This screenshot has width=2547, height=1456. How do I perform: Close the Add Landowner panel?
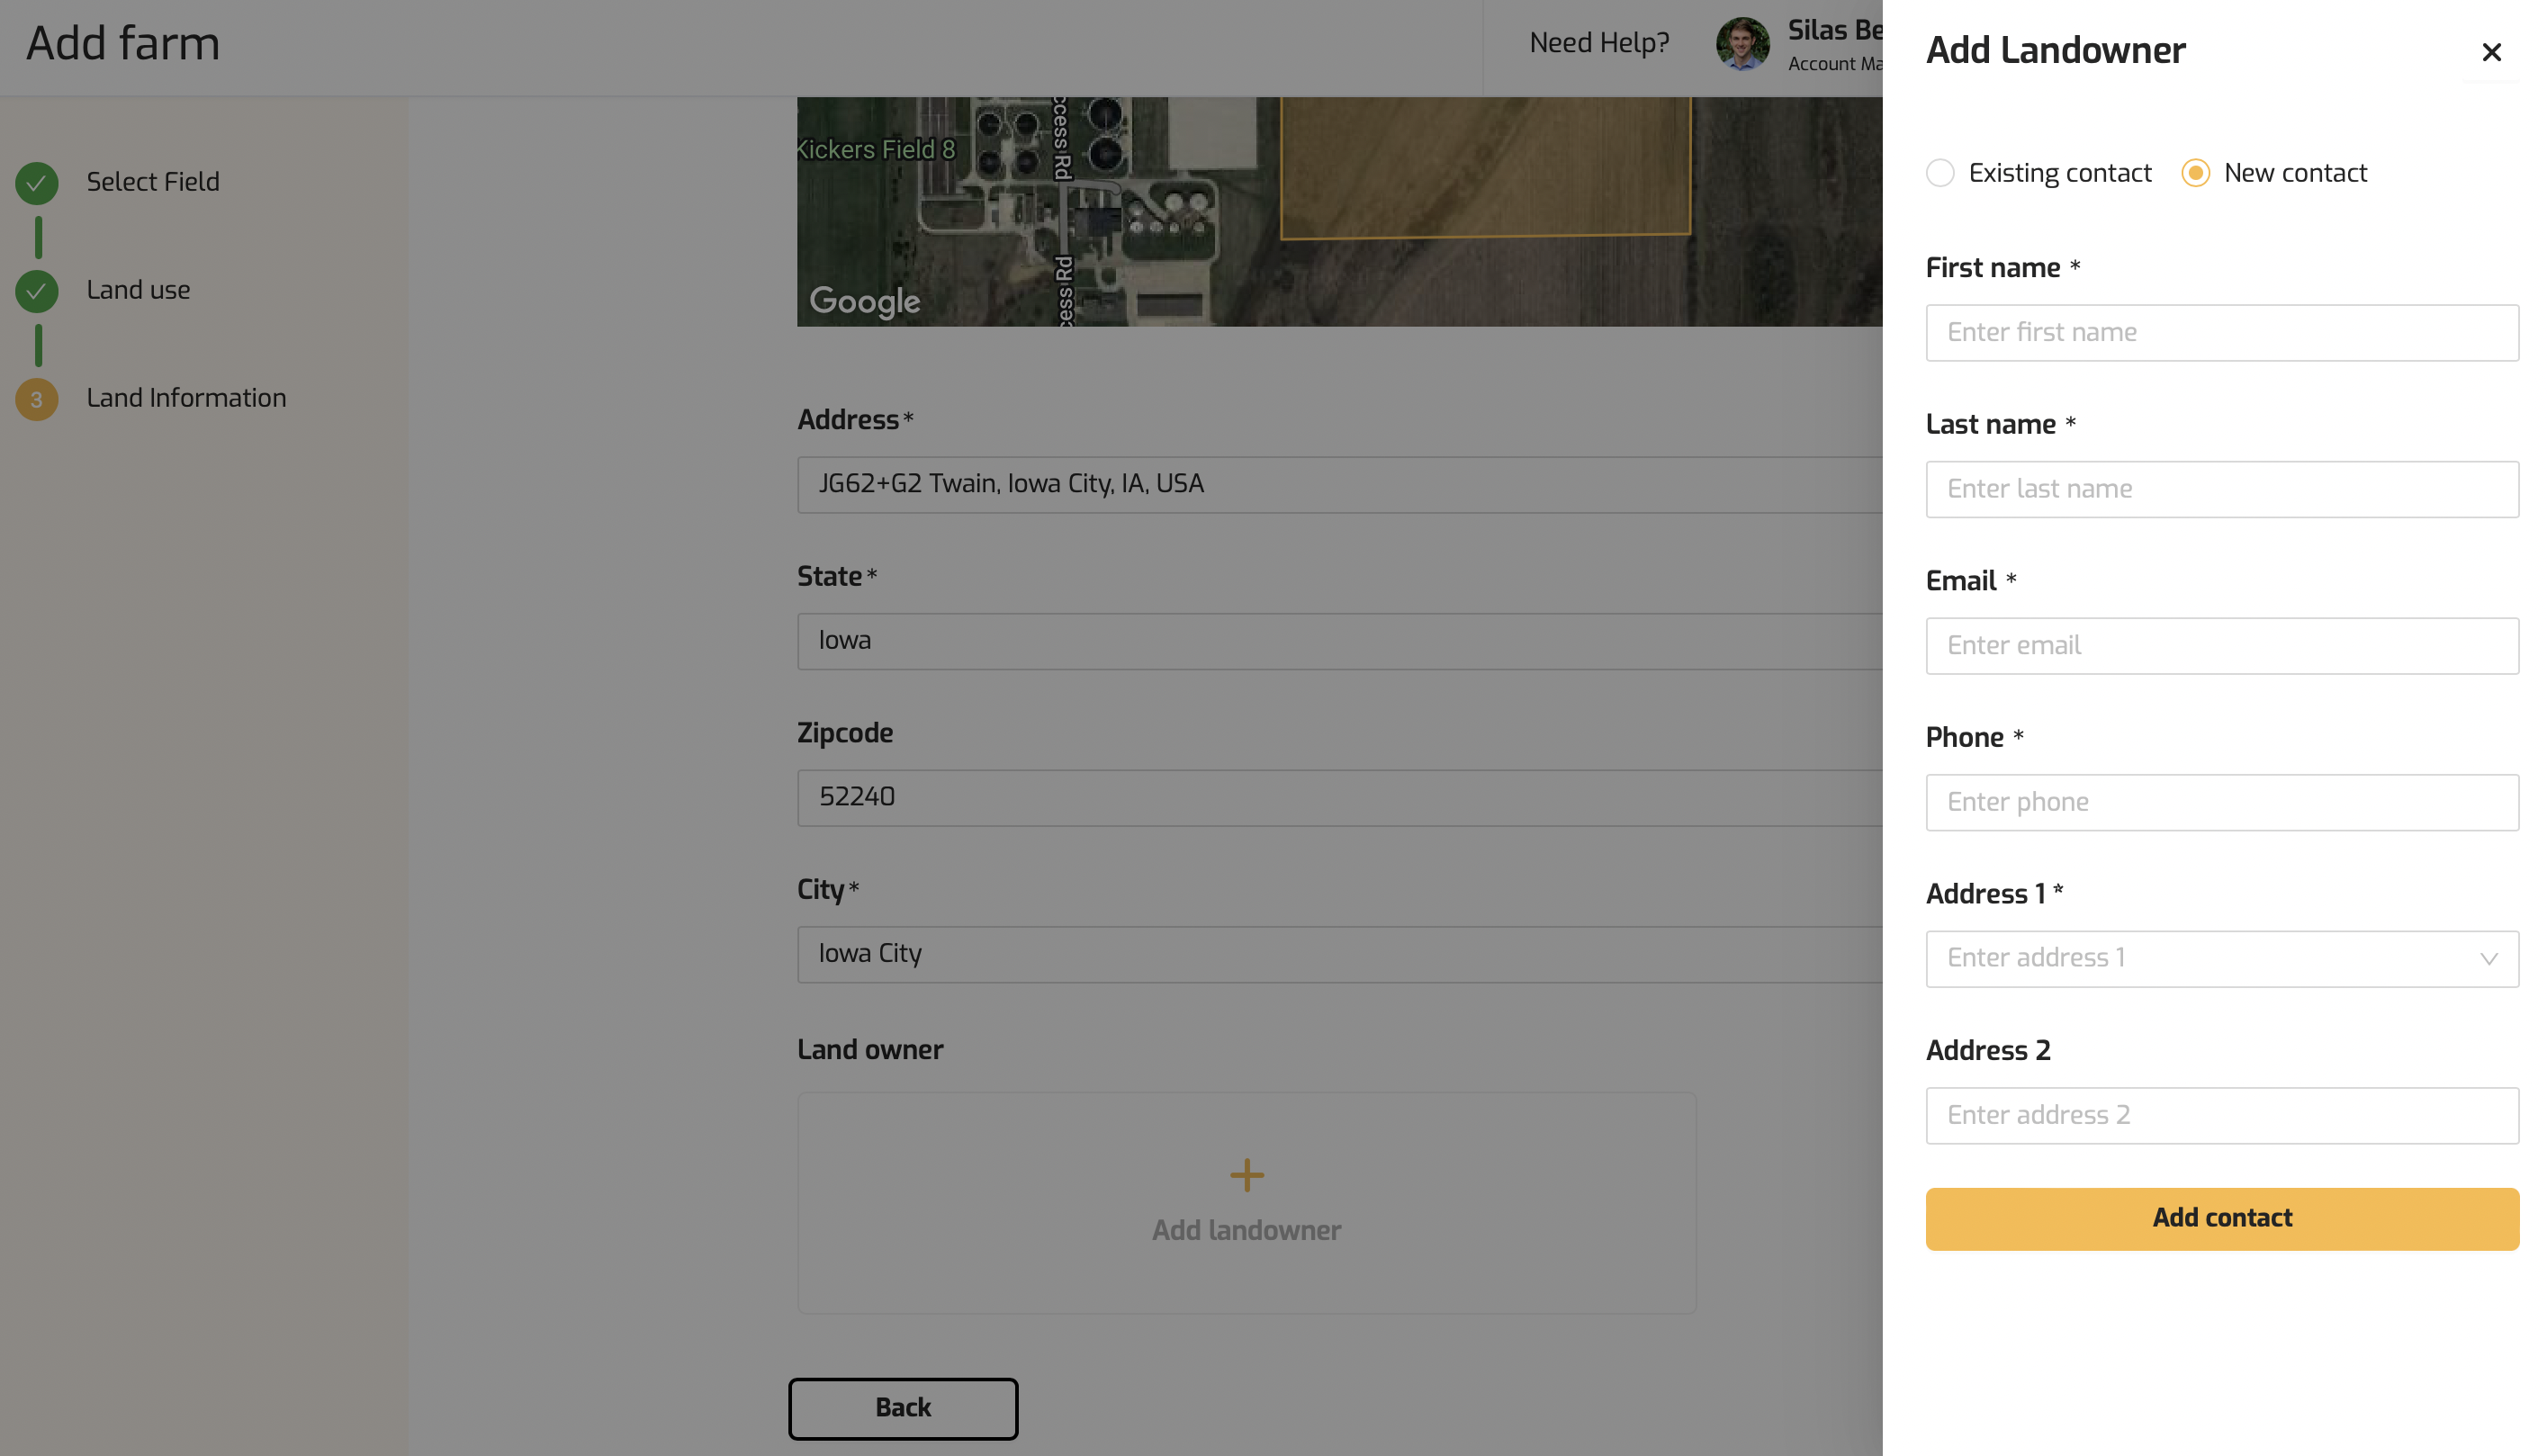(x=2490, y=52)
